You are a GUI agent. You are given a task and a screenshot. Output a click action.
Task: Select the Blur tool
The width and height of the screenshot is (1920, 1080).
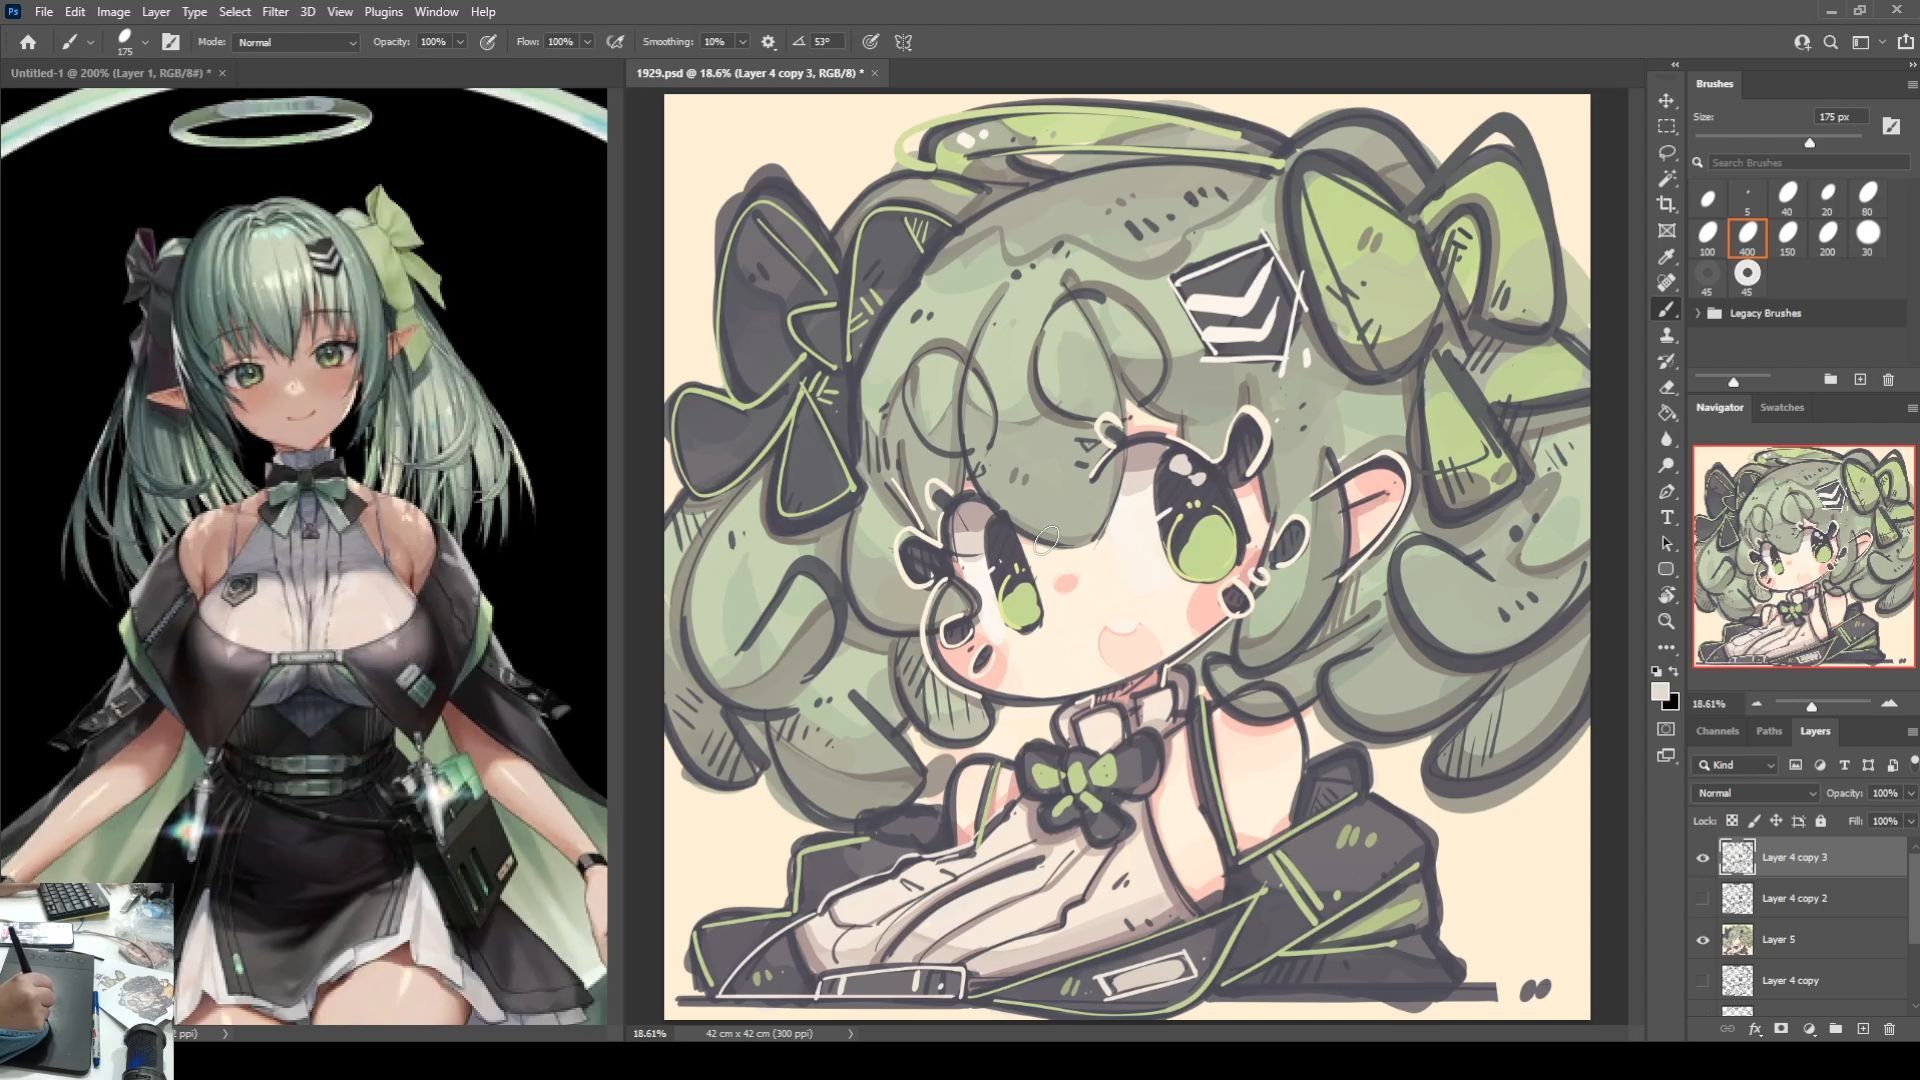tap(1666, 440)
